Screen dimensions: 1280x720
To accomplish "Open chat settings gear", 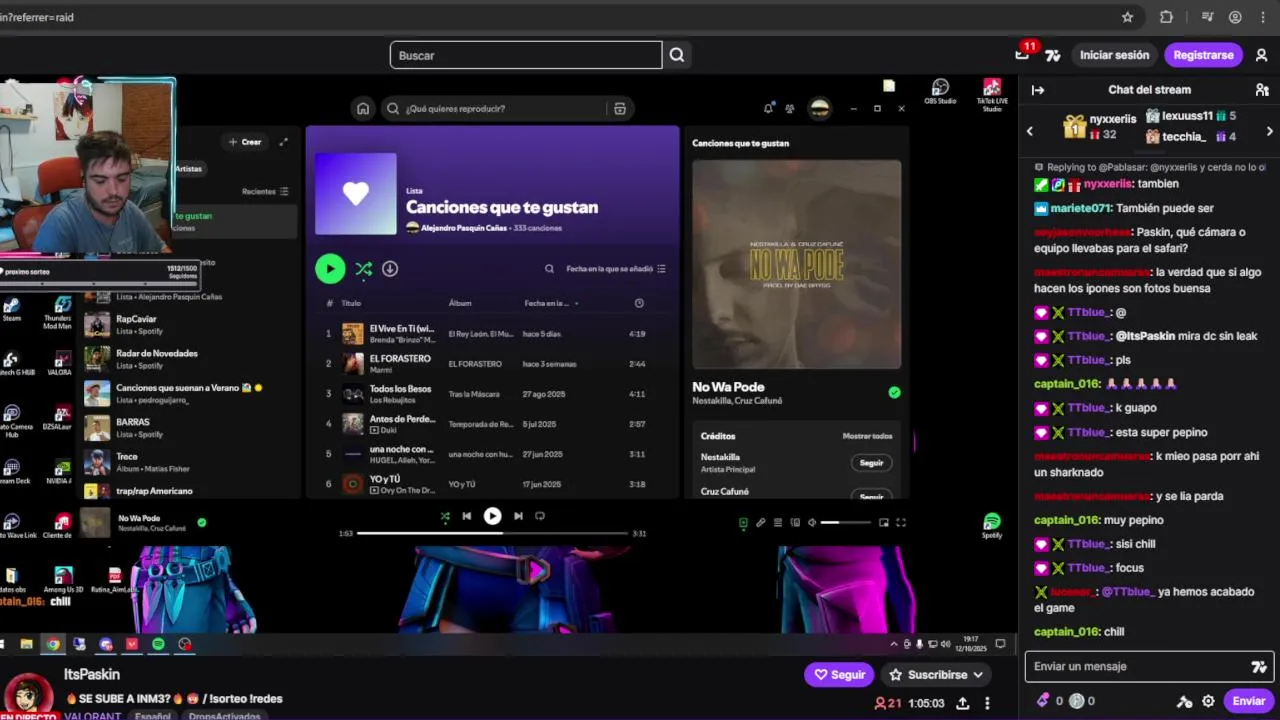I will [x=1208, y=701].
